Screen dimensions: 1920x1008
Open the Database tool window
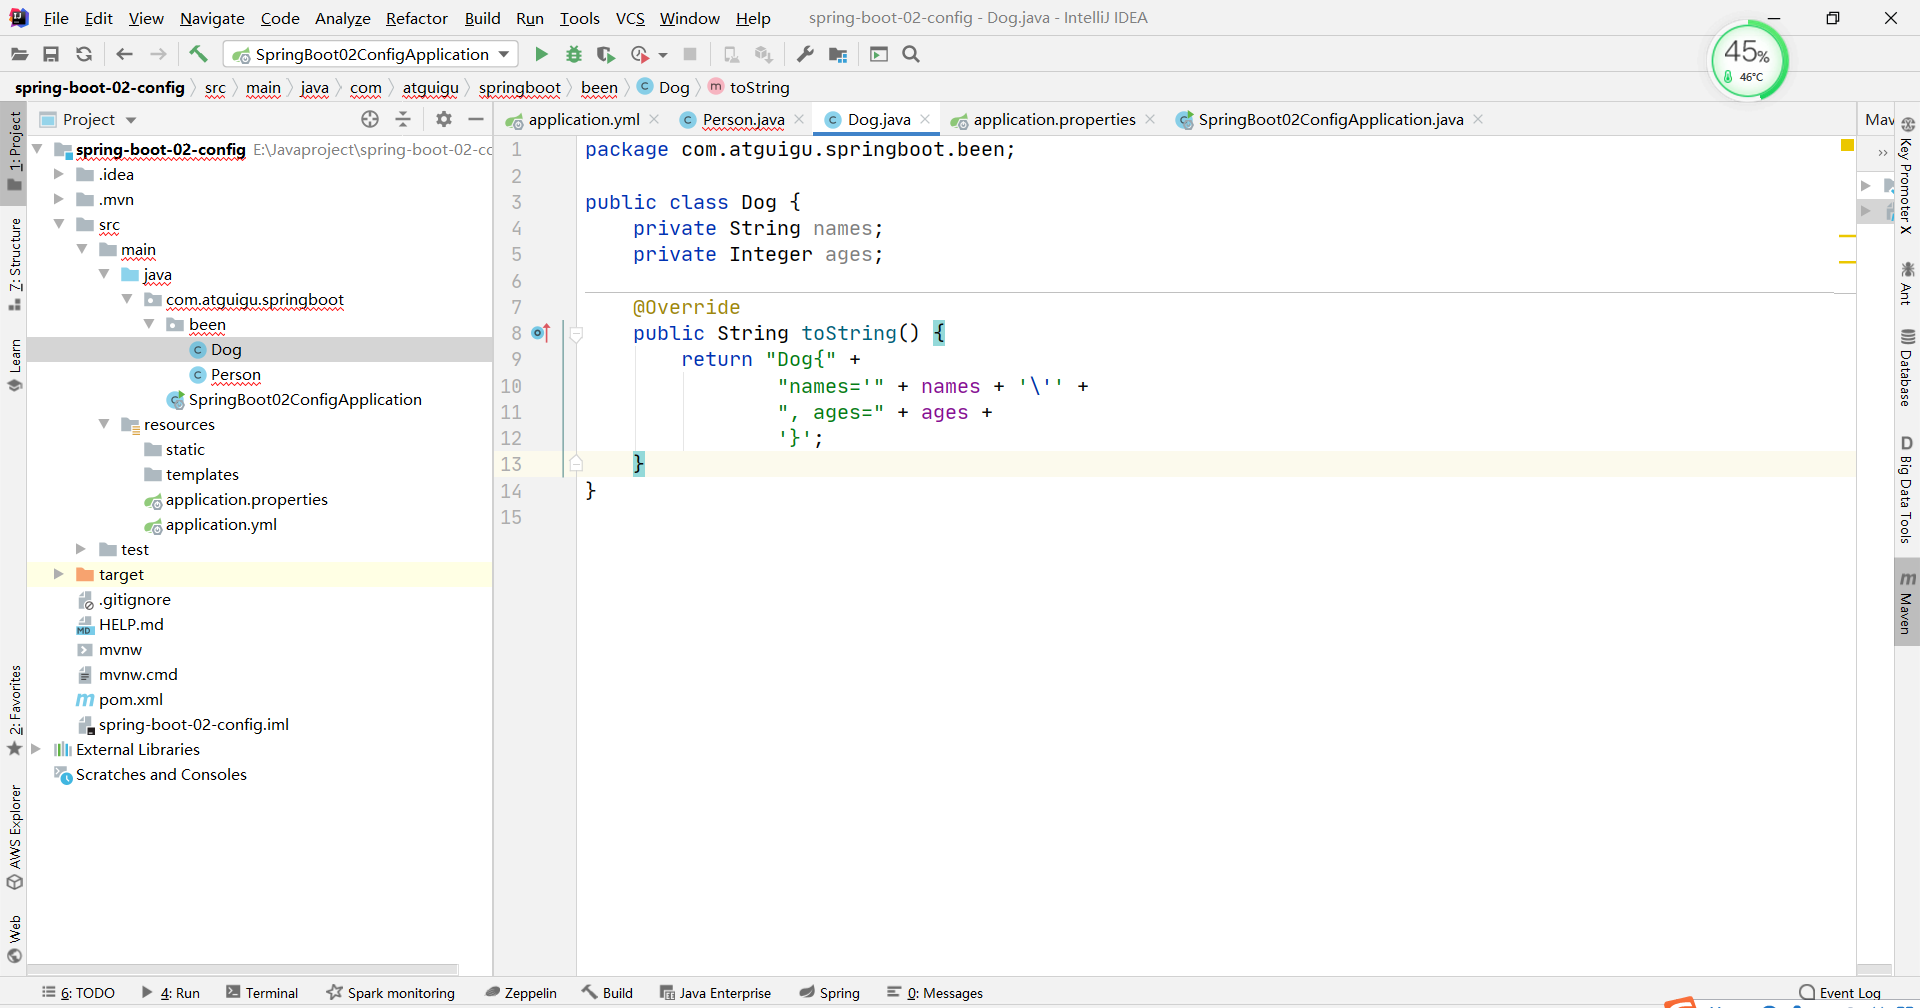[x=1908, y=370]
